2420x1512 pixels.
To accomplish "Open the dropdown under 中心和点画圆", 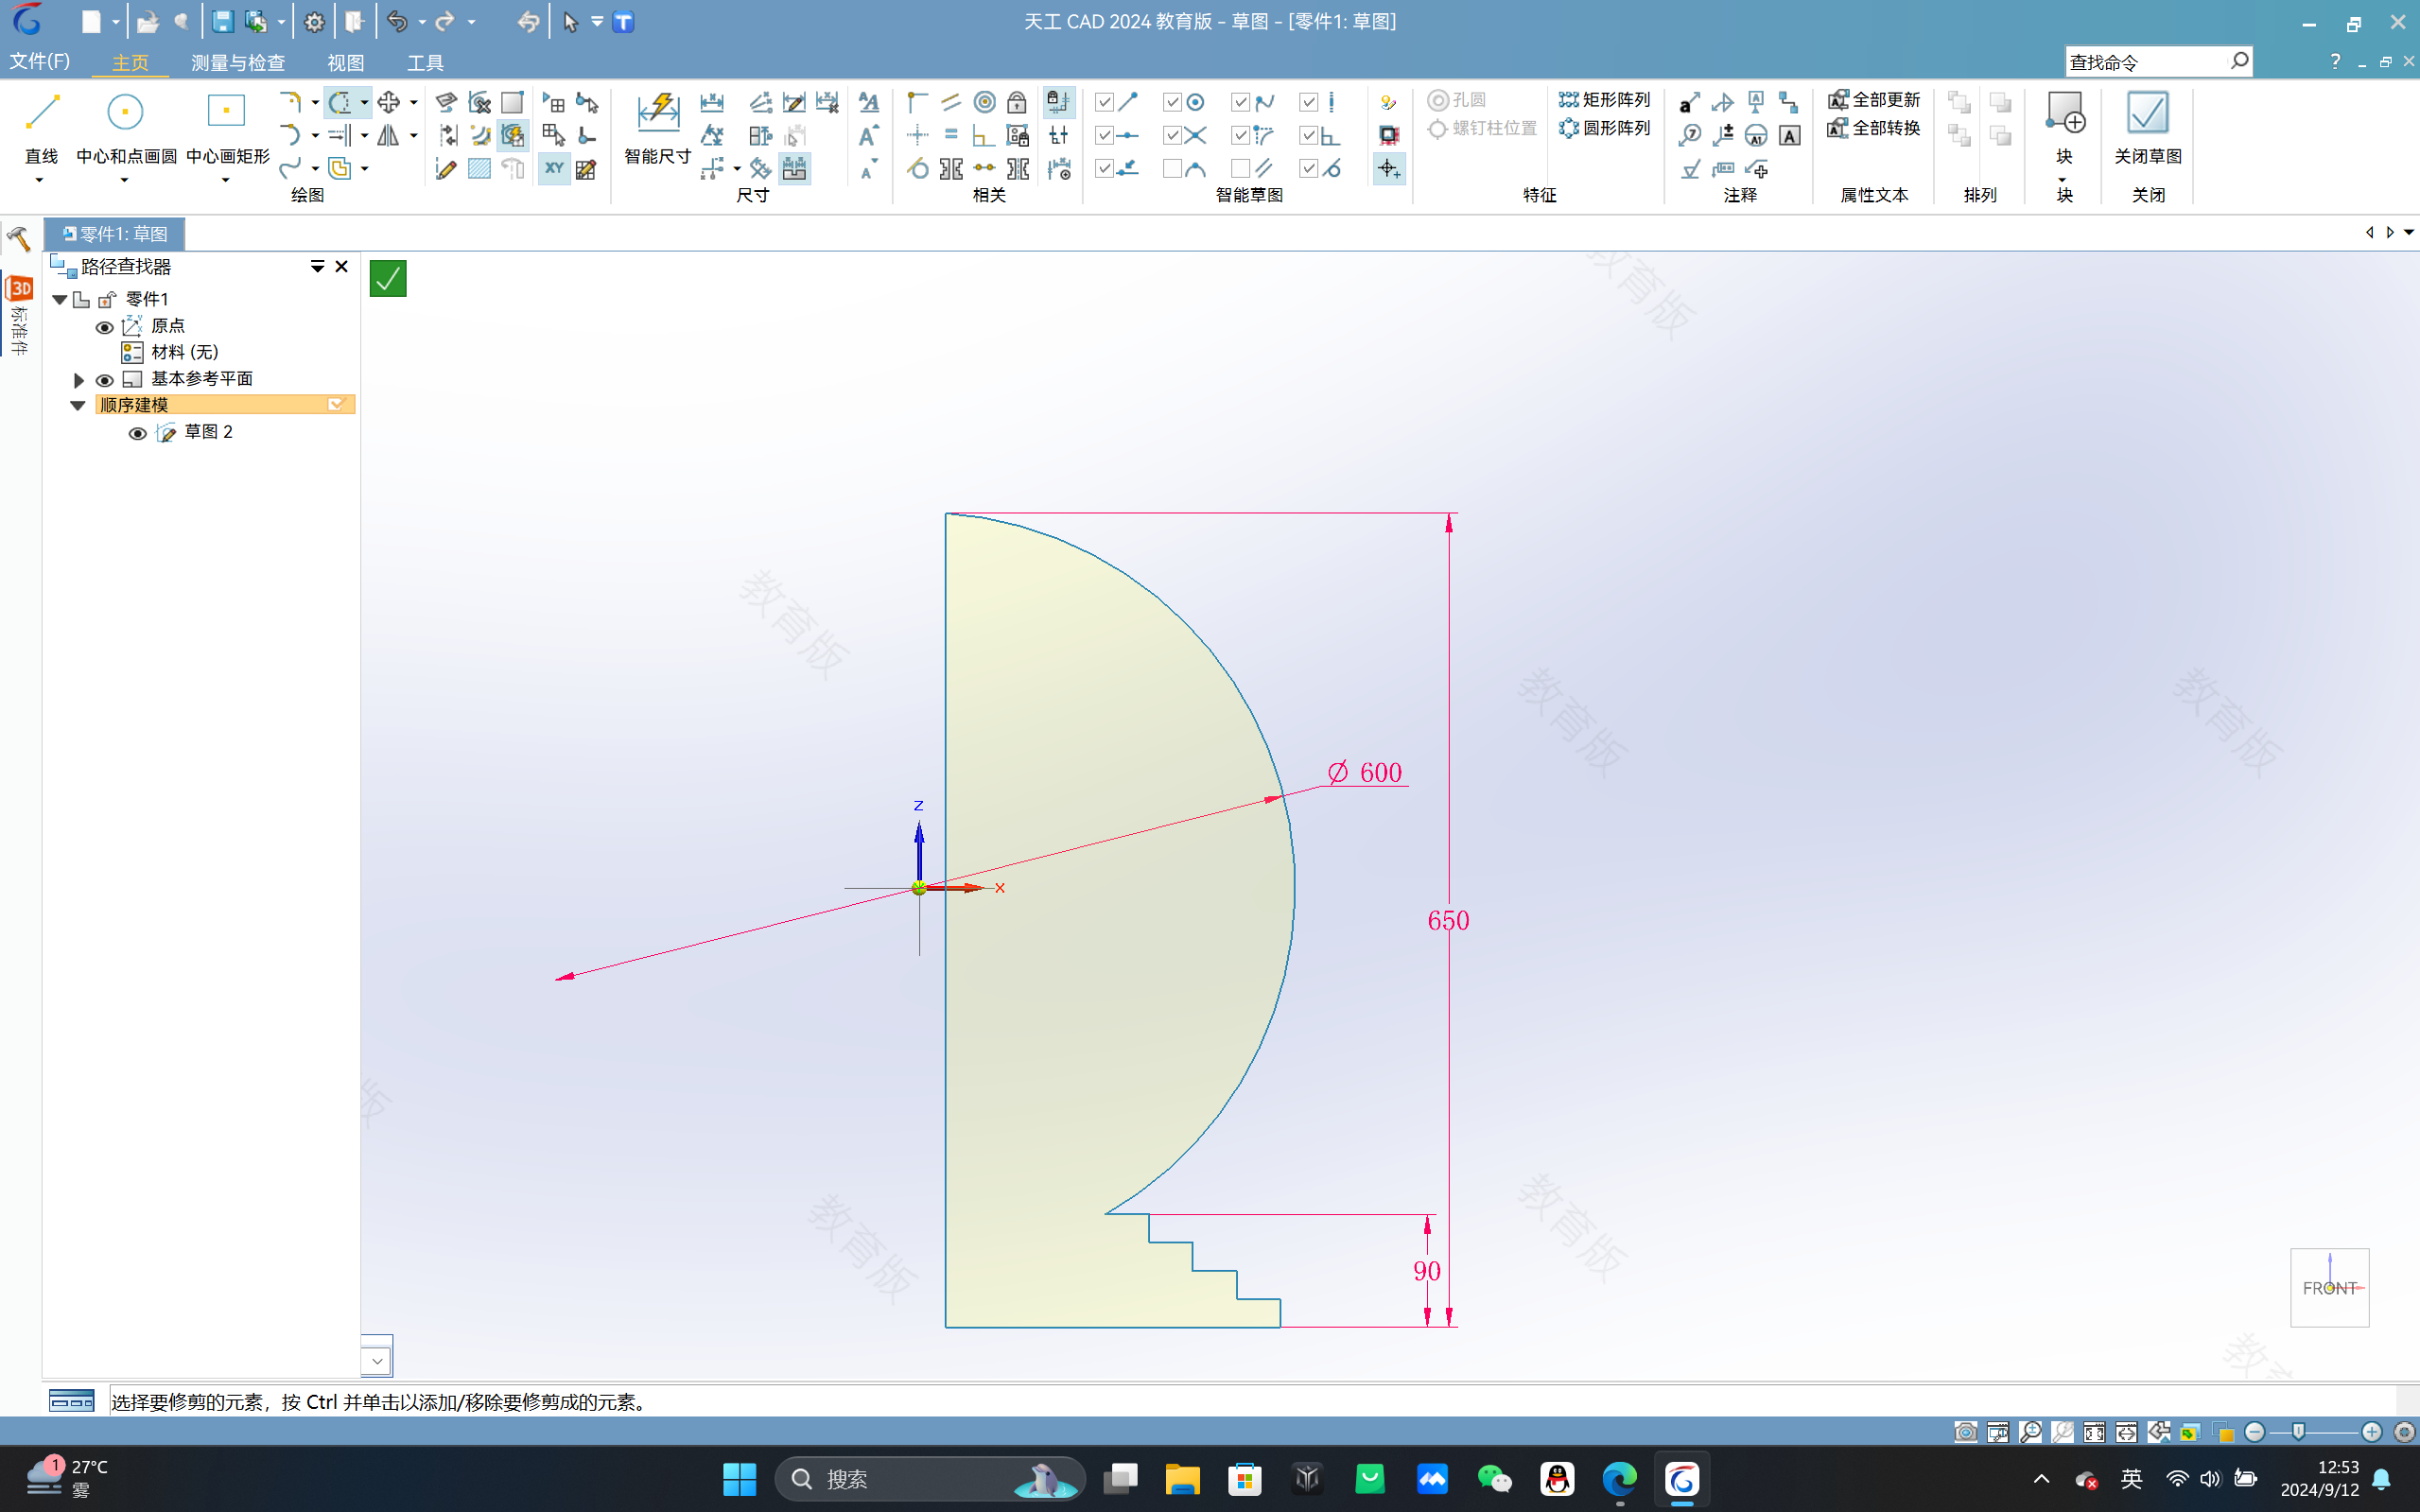I will point(125,180).
